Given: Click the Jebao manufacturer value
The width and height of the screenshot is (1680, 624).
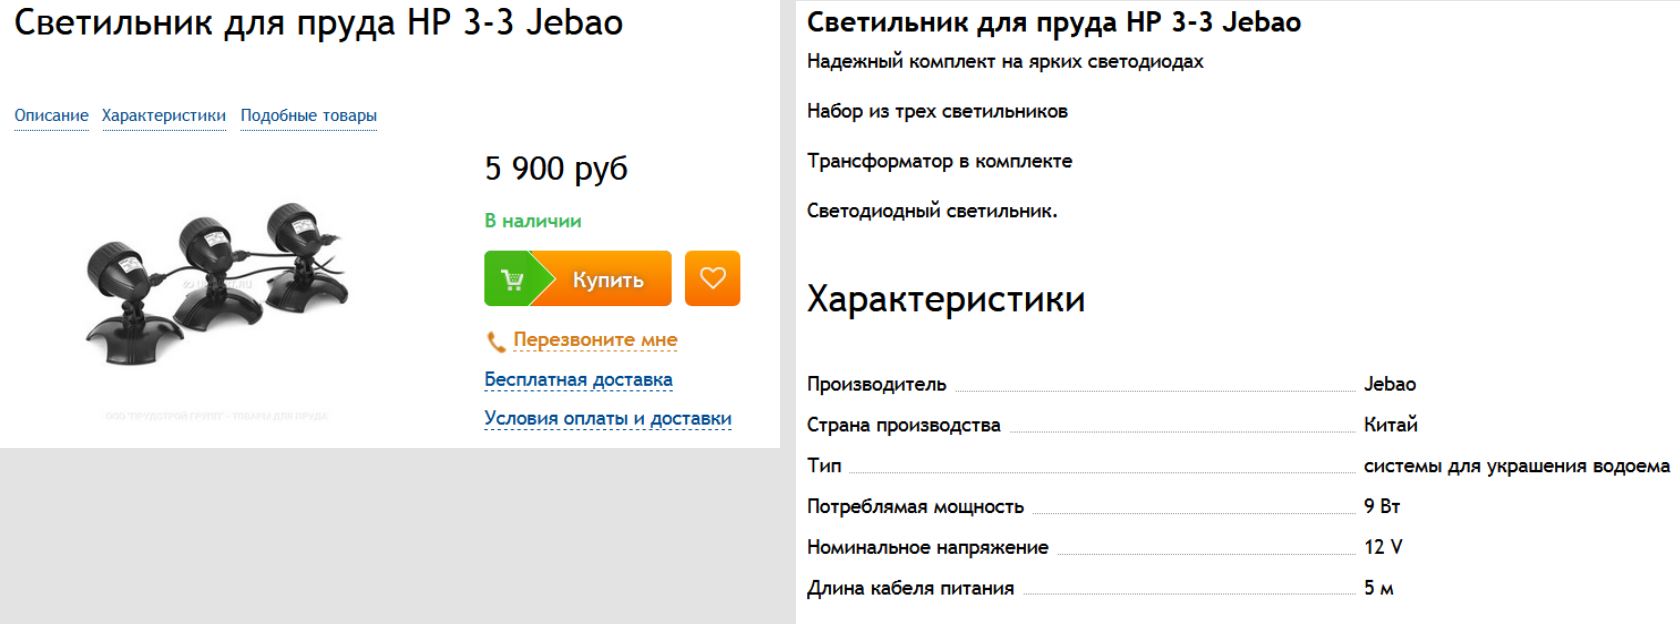Looking at the screenshot, I should 1389,384.
